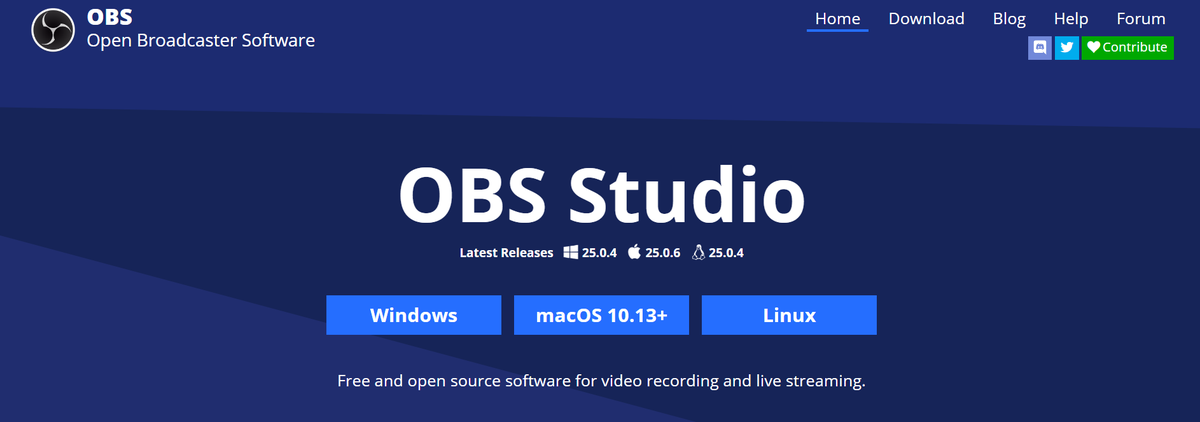Open the Twitter bird icon
The width and height of the screenshot is (1200, 422).
click(x=1067, y=47)
